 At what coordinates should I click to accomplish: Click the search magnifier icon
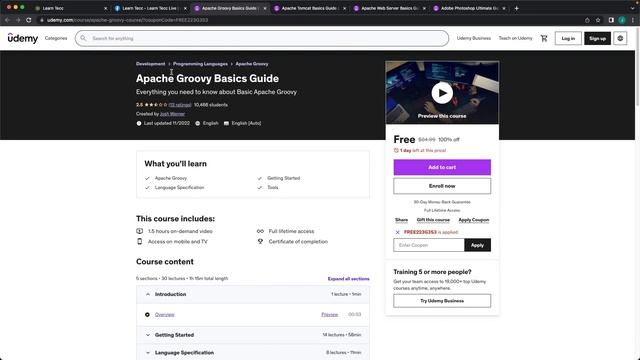click(x=83, y=38)
